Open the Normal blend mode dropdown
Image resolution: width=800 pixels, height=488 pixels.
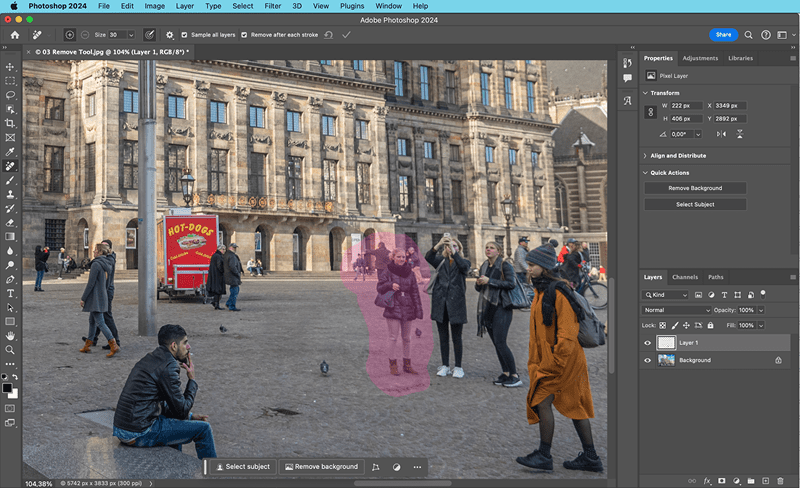(x=676, y=310)
